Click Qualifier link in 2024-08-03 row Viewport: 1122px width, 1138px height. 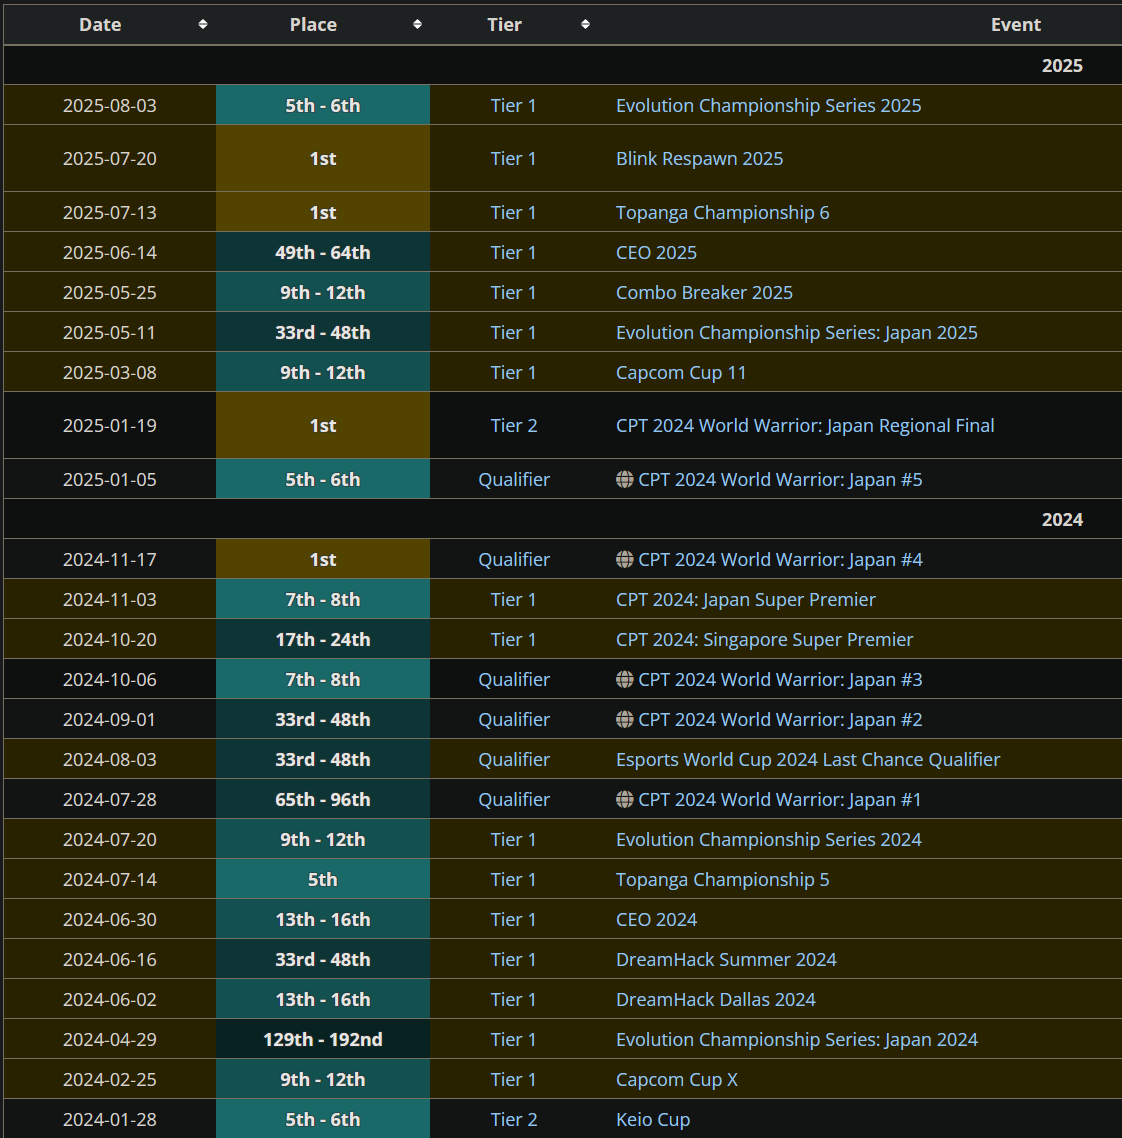(x=514, y=759)
